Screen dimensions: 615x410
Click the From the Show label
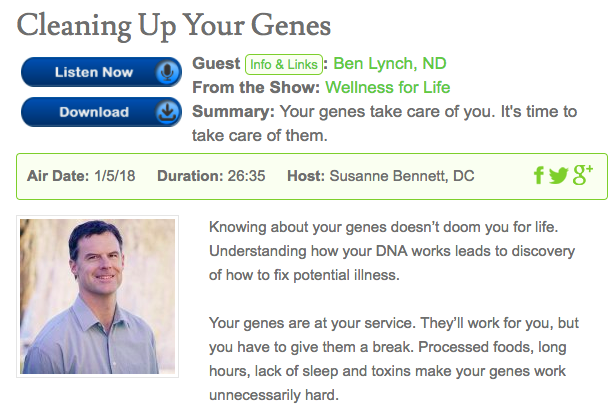click(256, 87)
